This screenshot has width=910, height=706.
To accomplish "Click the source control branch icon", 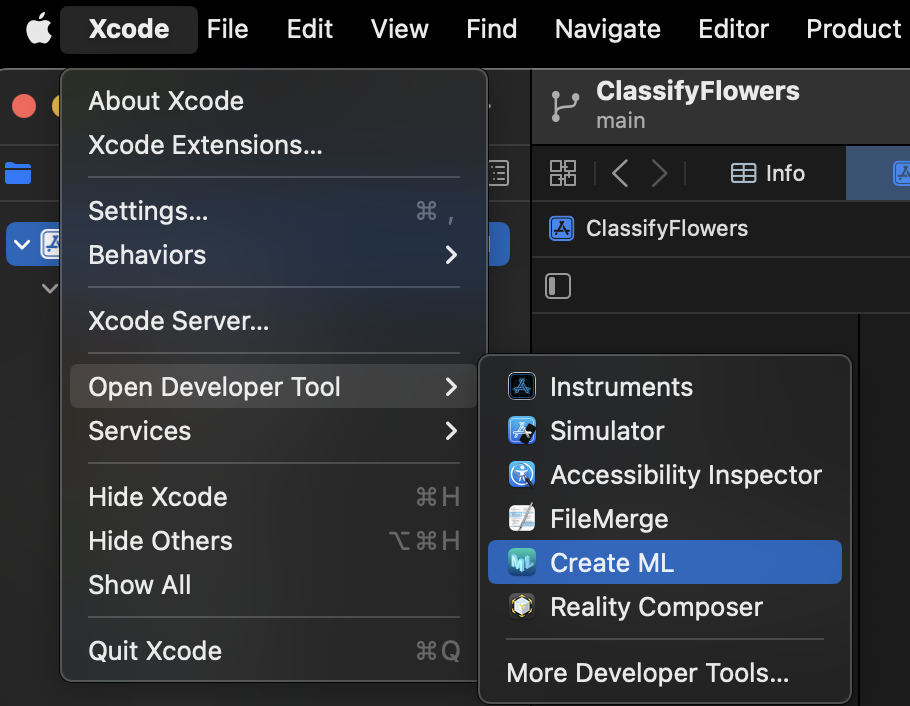I will [x=565, y=106].
